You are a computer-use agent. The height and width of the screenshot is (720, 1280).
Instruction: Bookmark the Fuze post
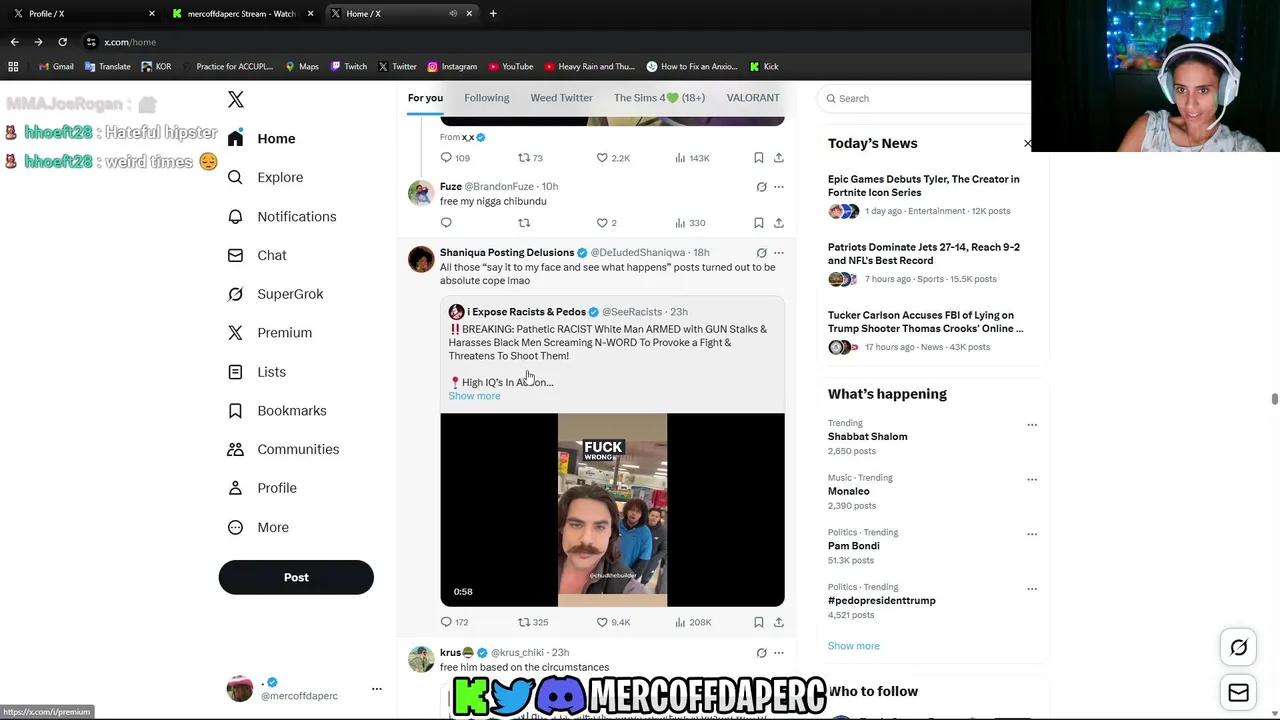(759, 223)
